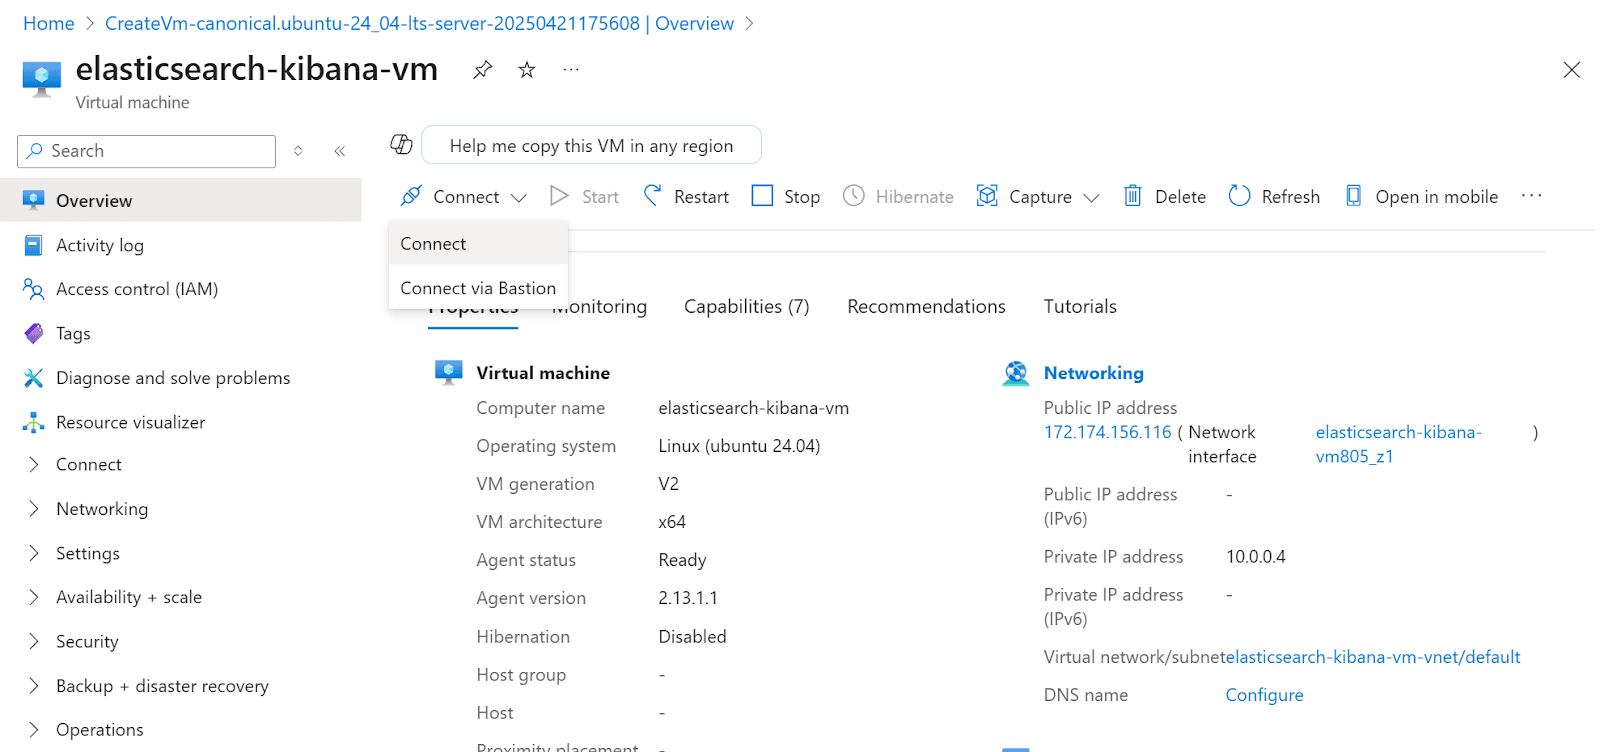
Task: Click public IP 172.174.156.116 link
Action: 1107,432
